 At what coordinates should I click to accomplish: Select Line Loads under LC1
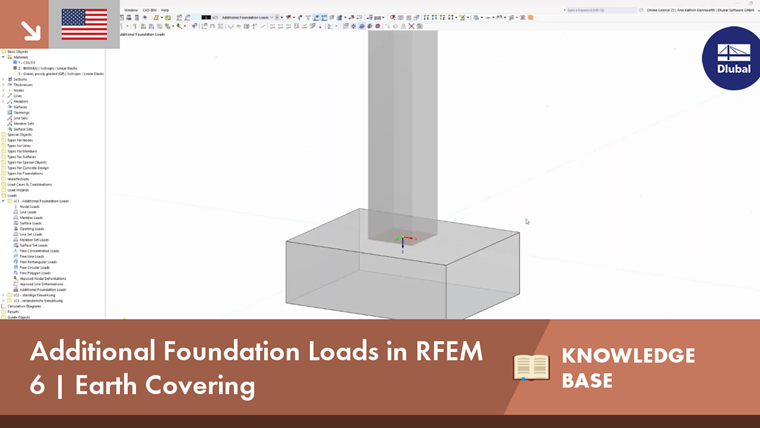(28, 212)
